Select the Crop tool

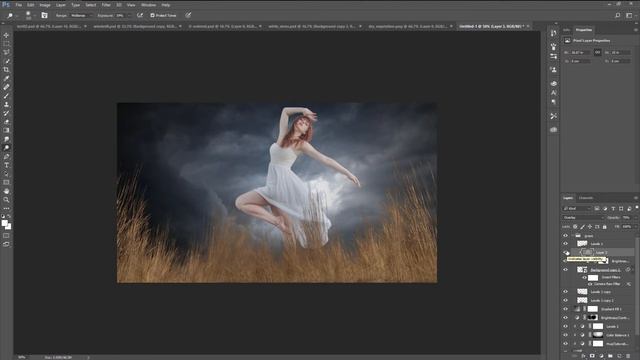6,70
